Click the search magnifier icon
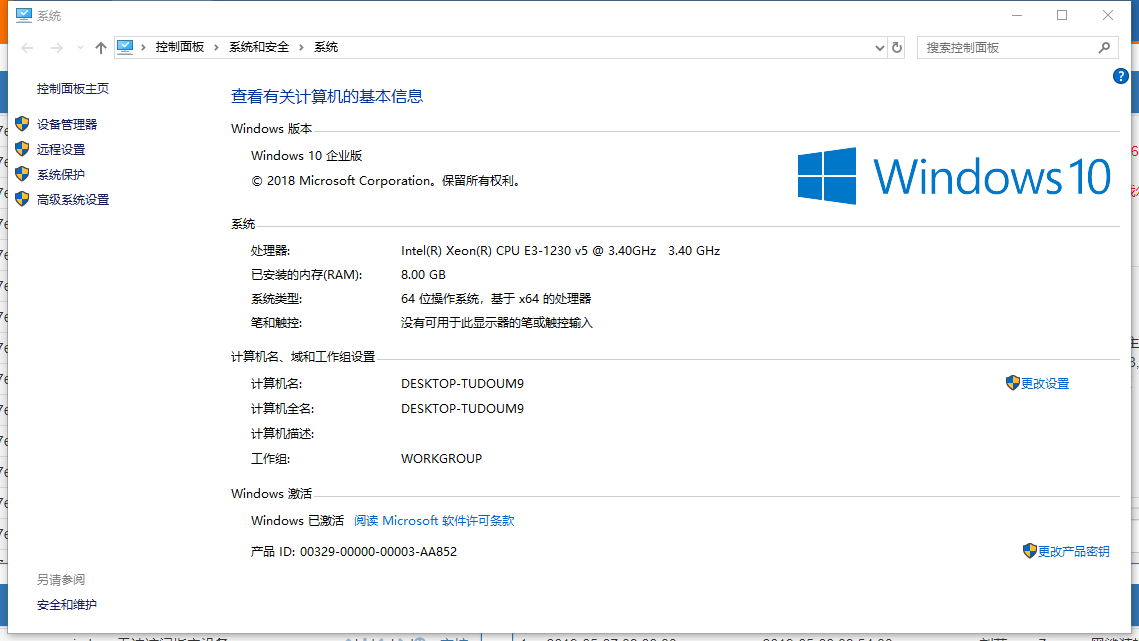The image size is (1139, 641). click(x=1104, y=47)
